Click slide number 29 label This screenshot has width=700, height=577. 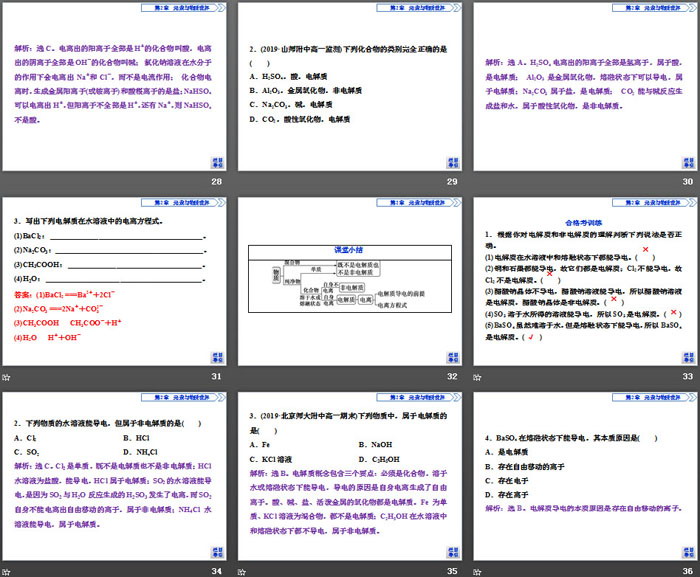(x=452, y=181)
